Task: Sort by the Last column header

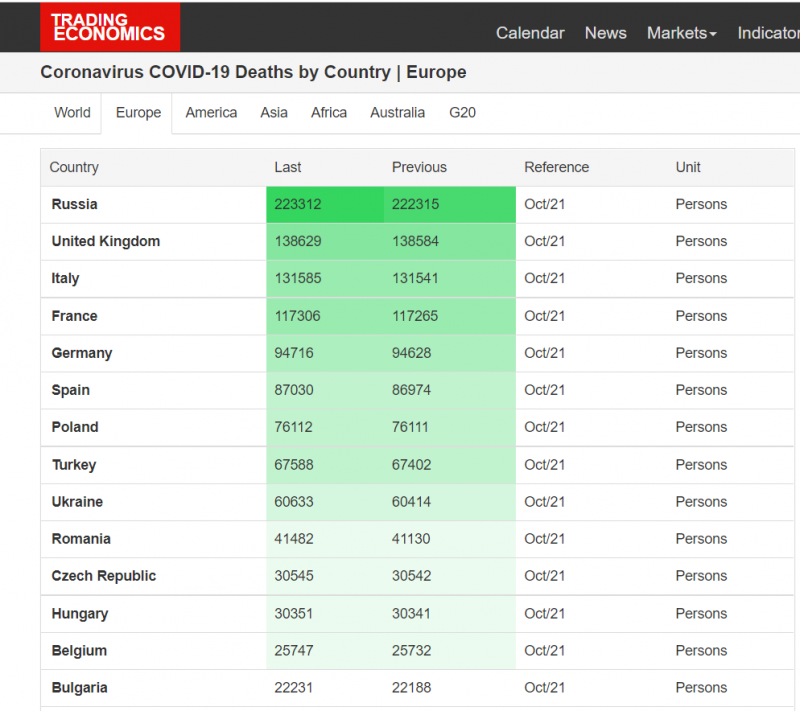Action: coord(288,167)
